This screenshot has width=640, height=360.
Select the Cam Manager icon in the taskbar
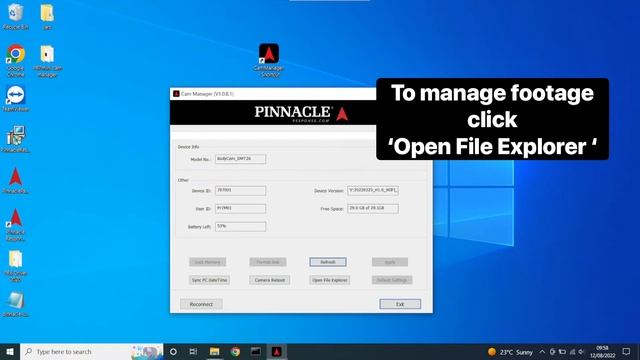[277, 351]
